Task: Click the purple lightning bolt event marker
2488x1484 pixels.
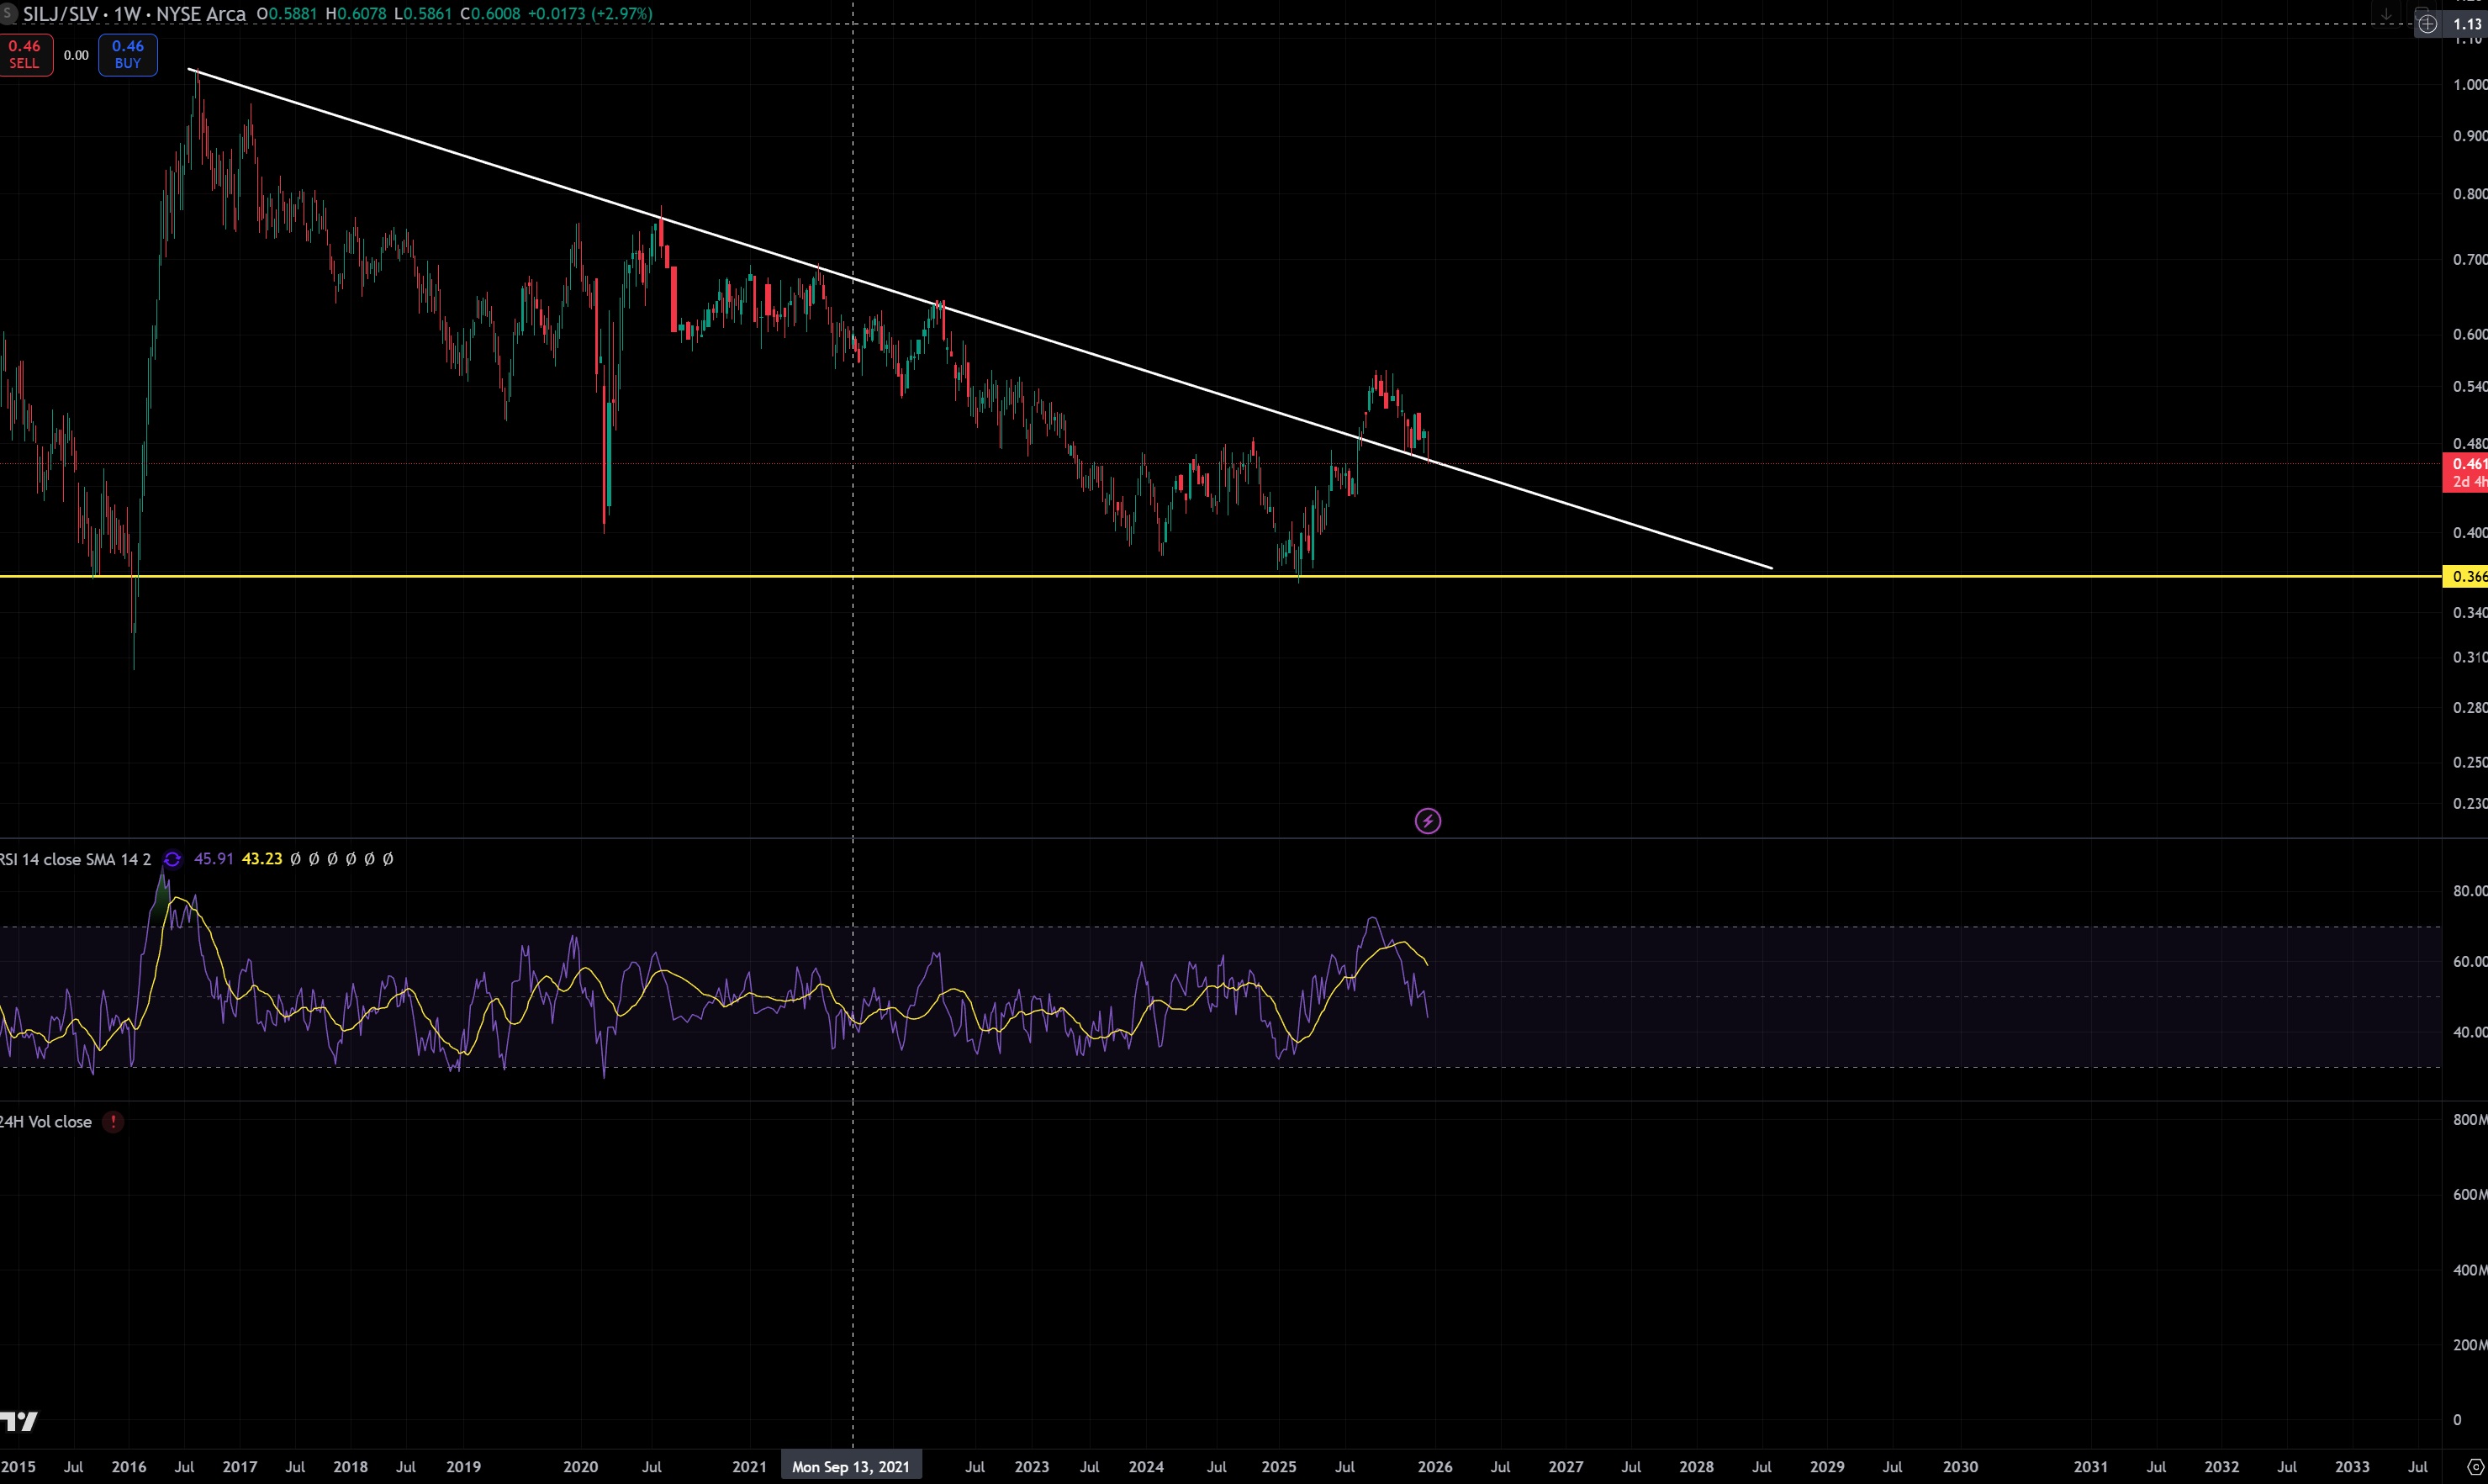Action: click(1427, 821)
